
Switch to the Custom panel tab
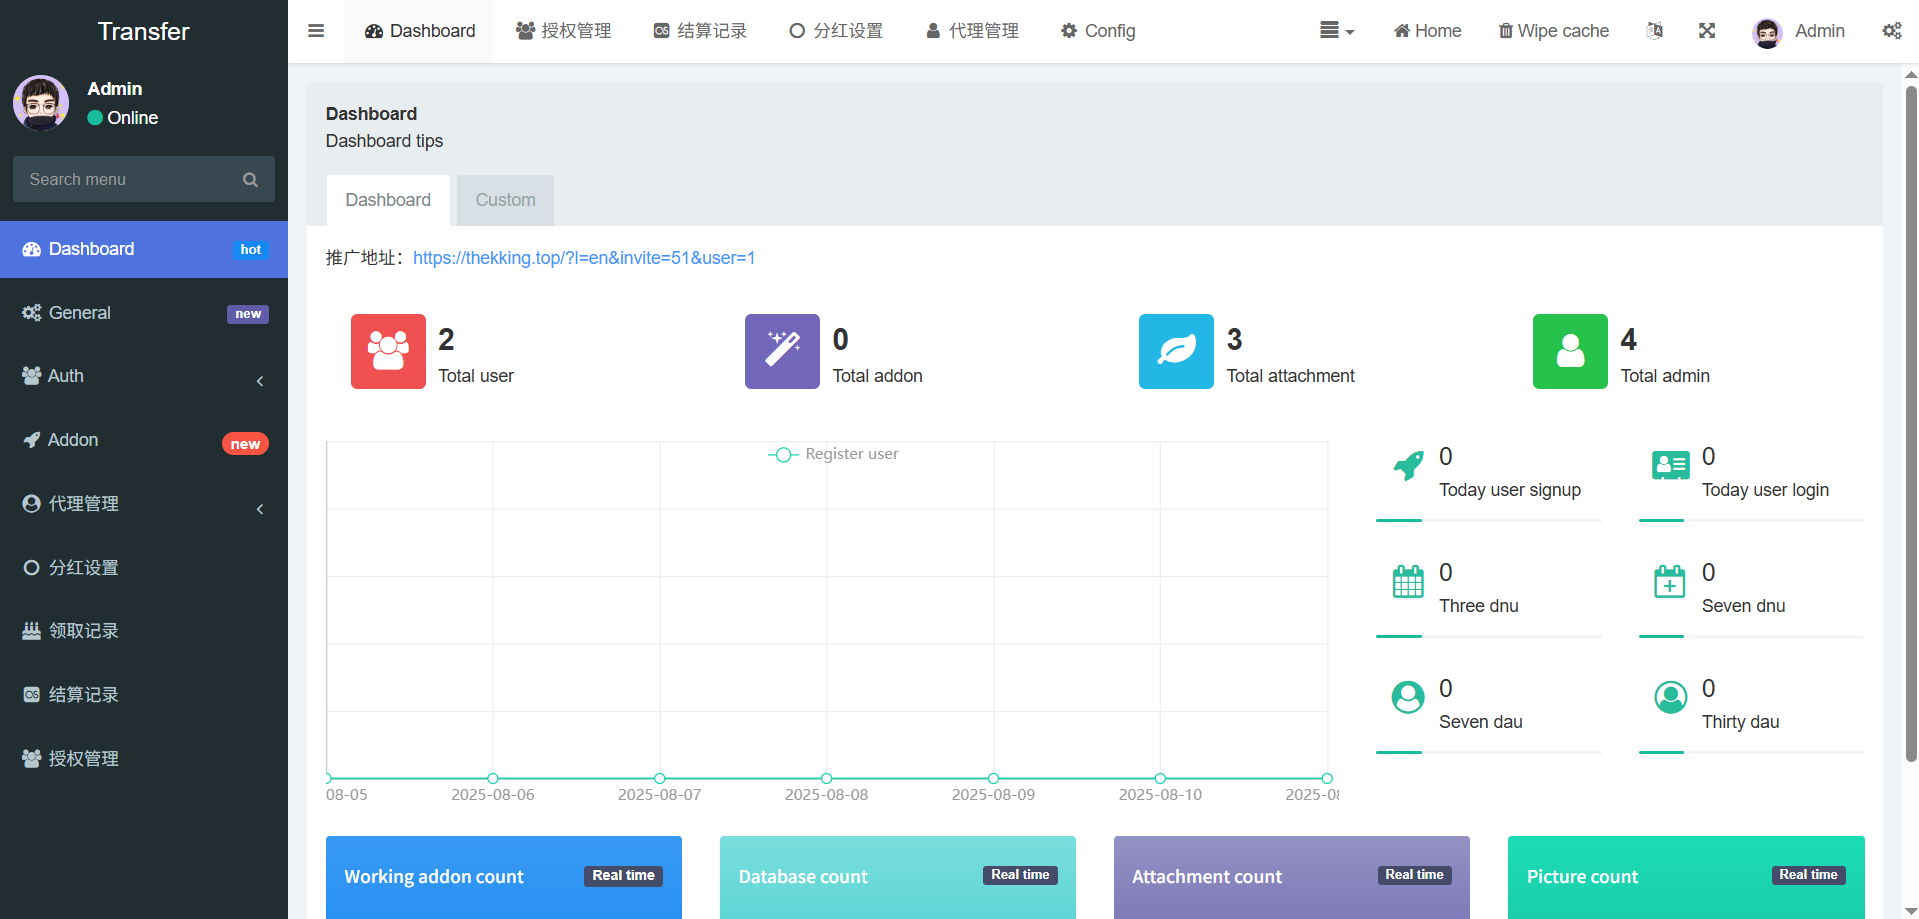(505, 200)
